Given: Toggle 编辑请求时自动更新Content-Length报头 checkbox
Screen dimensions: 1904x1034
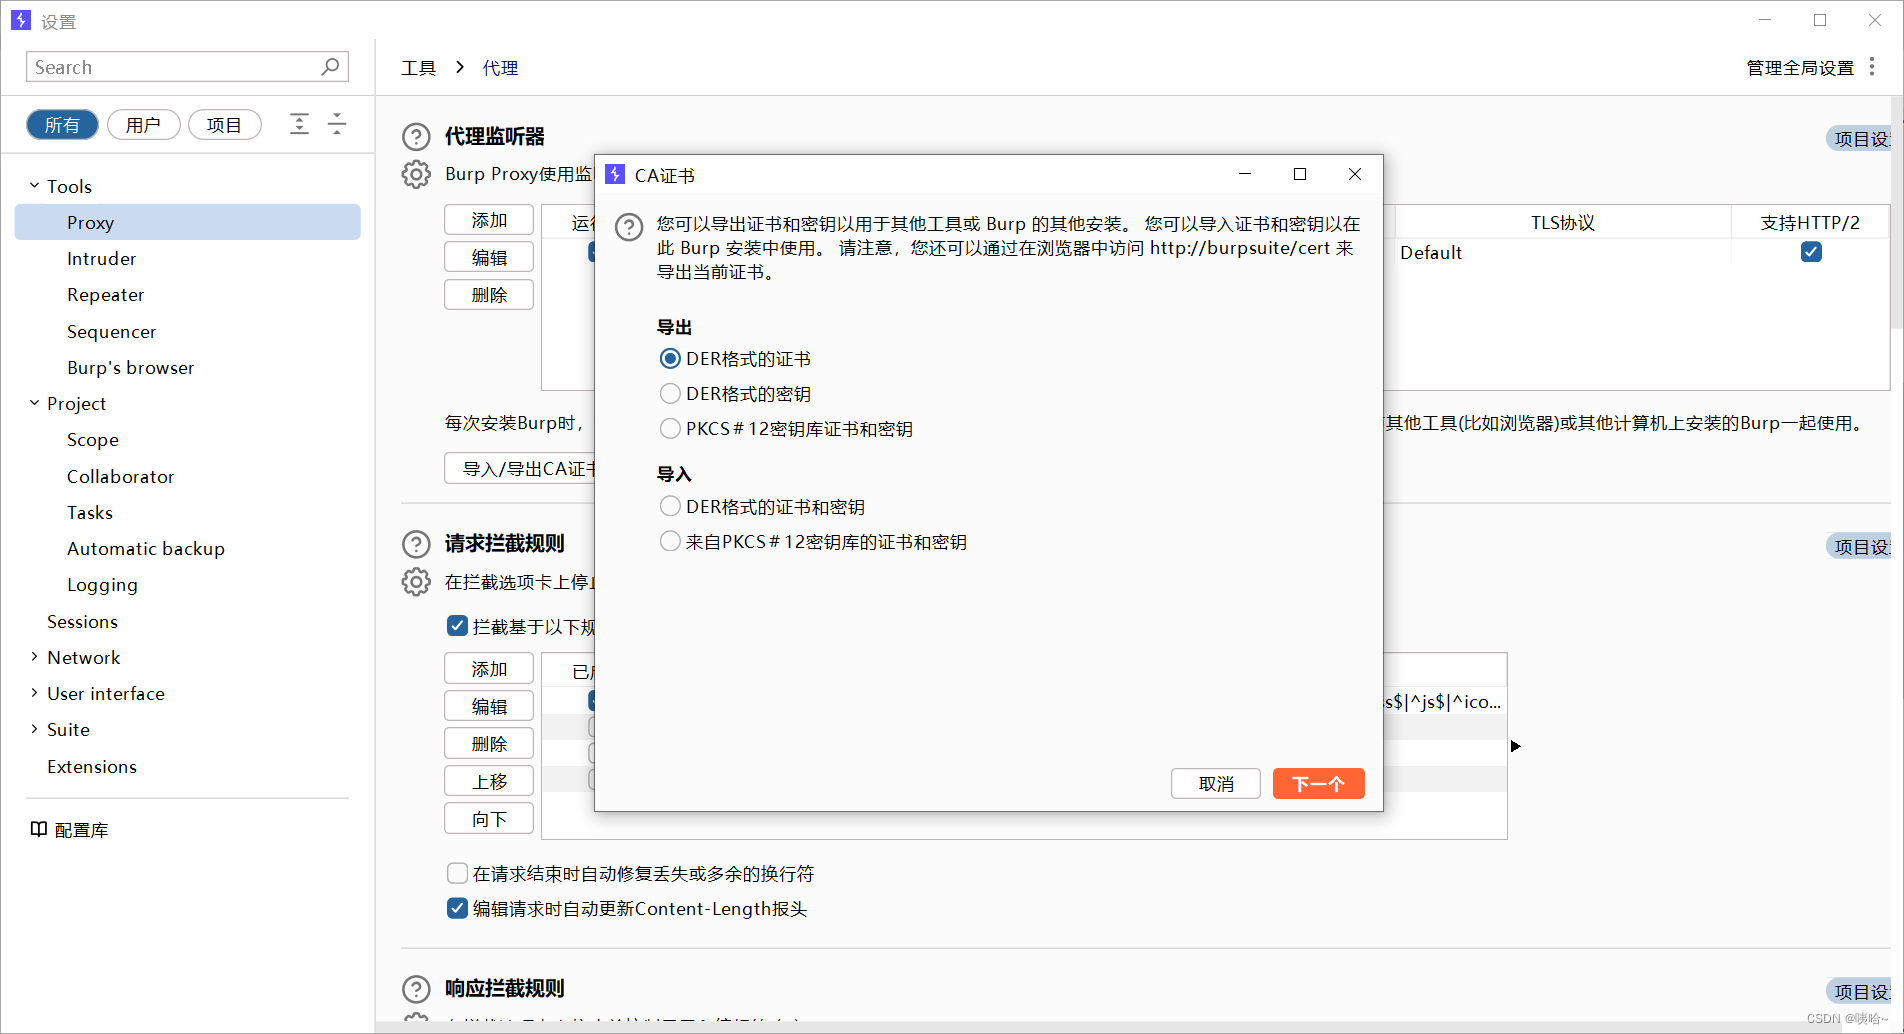Looking at the screenshot, I should click(457, 908).
